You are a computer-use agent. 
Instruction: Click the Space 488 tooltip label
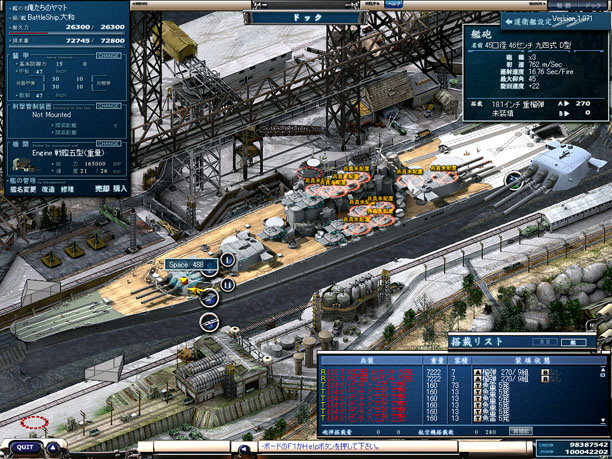[x=191, y=265]
